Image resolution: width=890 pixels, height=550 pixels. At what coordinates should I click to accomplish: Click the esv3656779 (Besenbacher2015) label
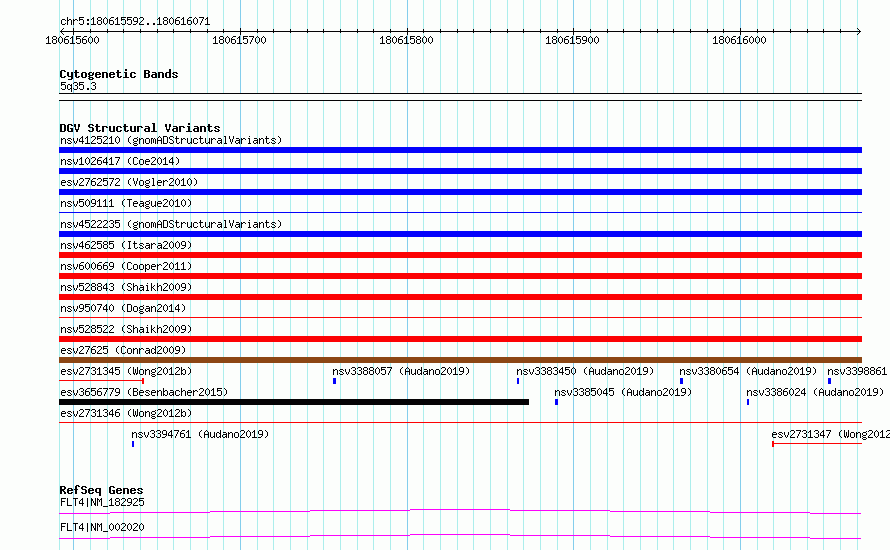coord(144,392)
